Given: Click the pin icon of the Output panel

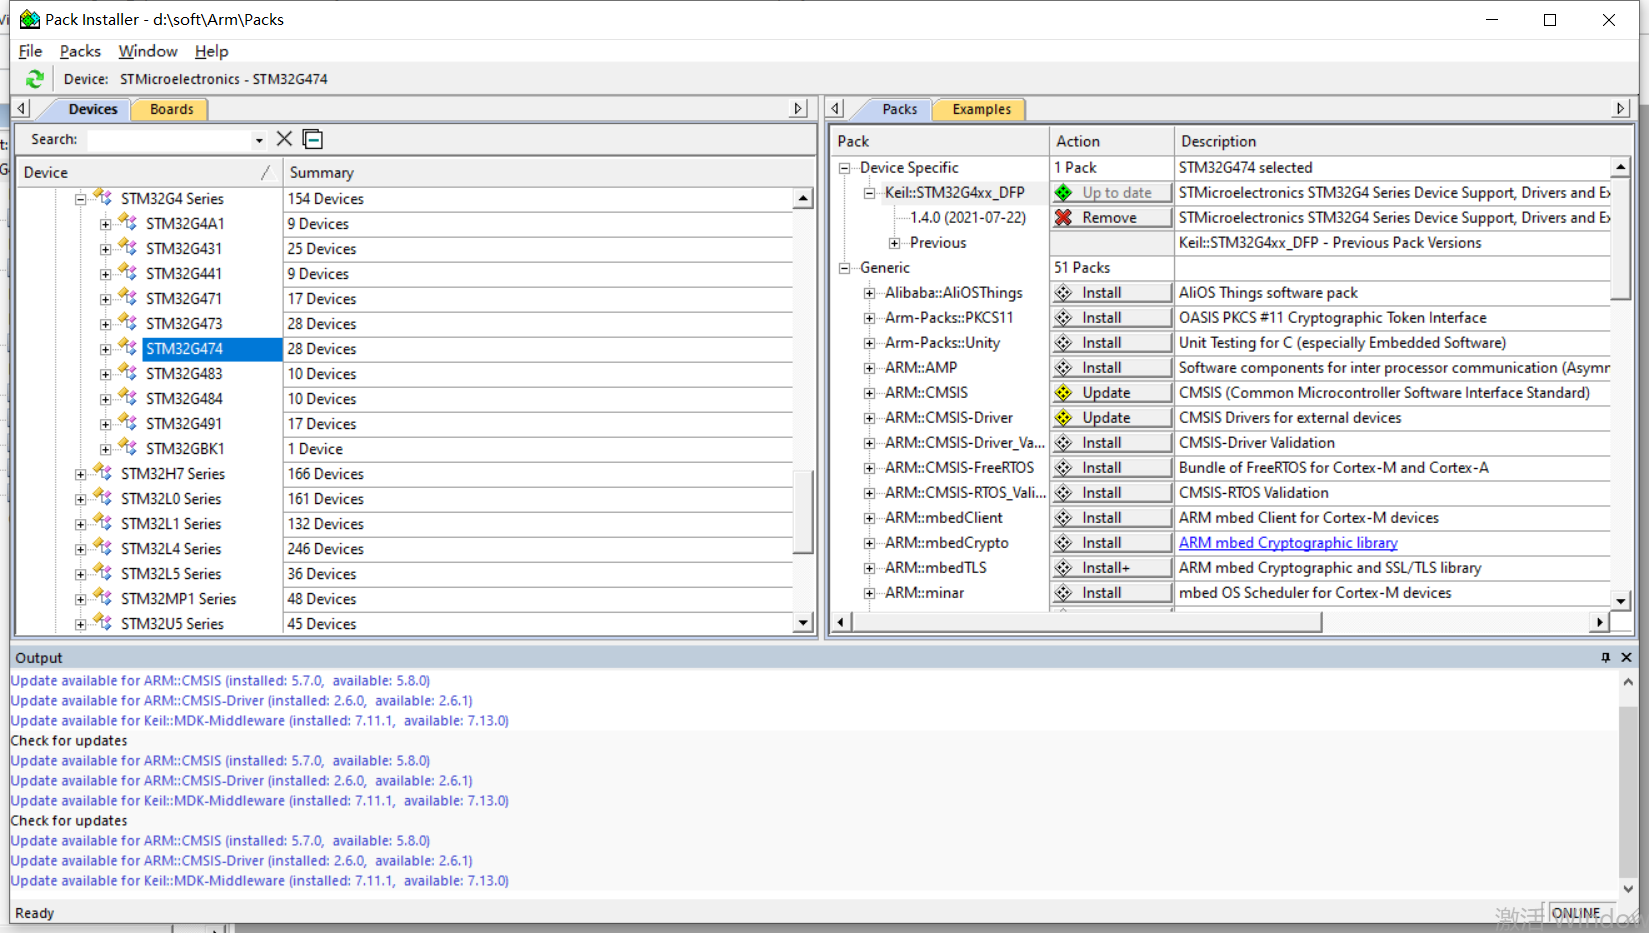Looking at the screenshot, I should pyautogui.click(x=1606, y=657).
